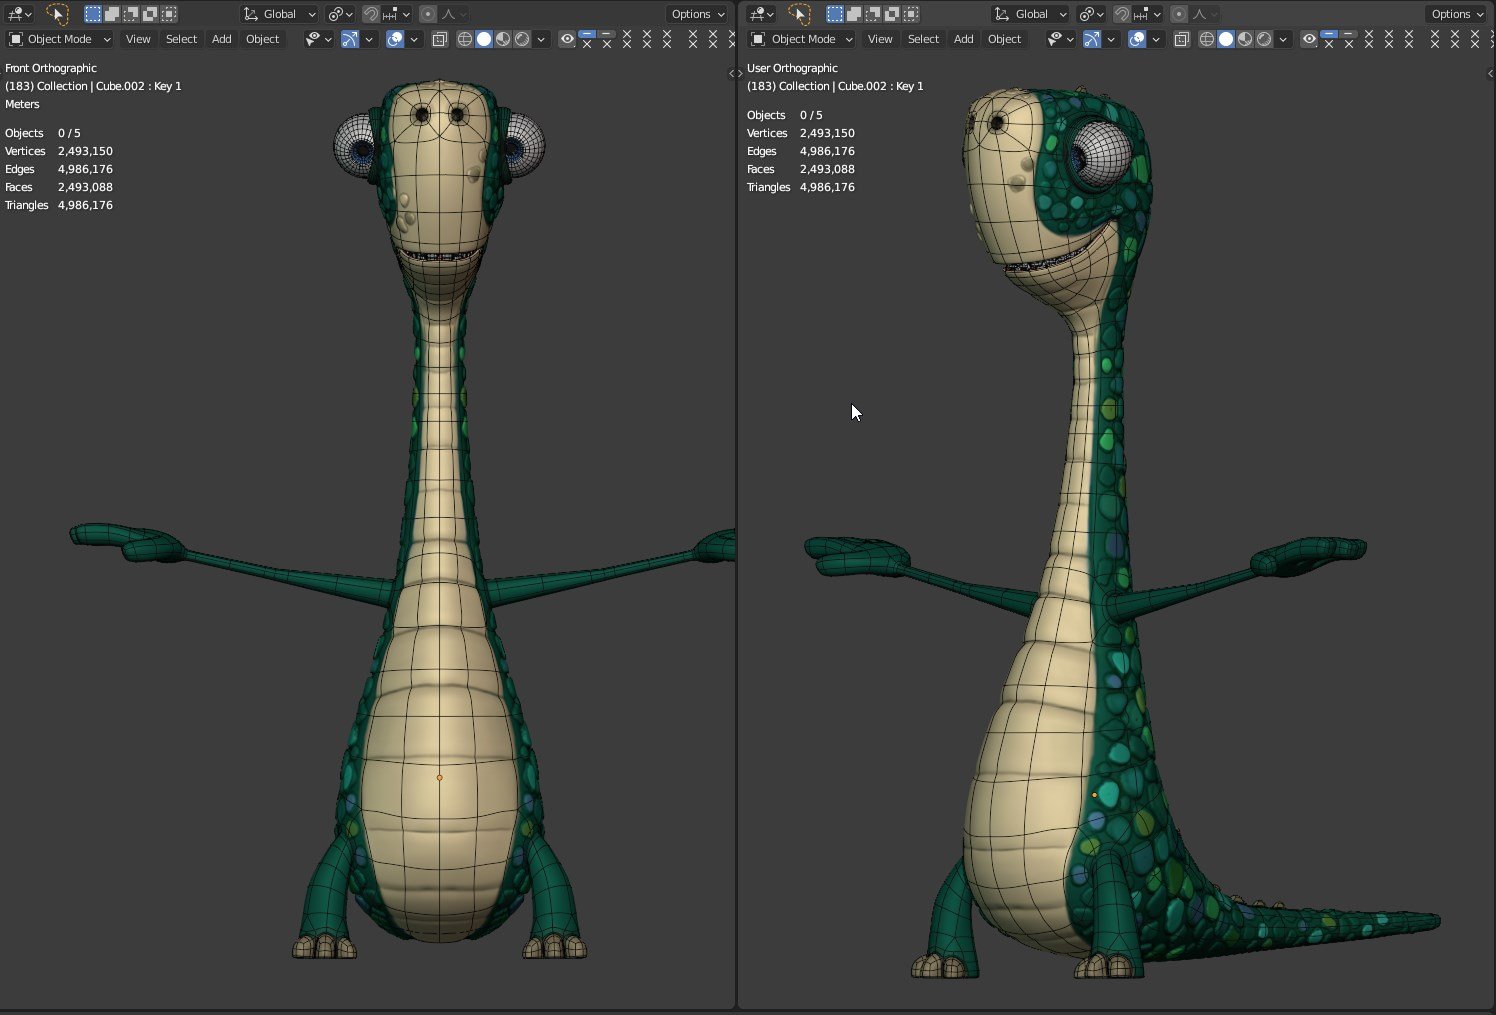Open shading options dropdown in left viewport
The height and width of the screenshot is (1015, 1496).
pos(541,39)
